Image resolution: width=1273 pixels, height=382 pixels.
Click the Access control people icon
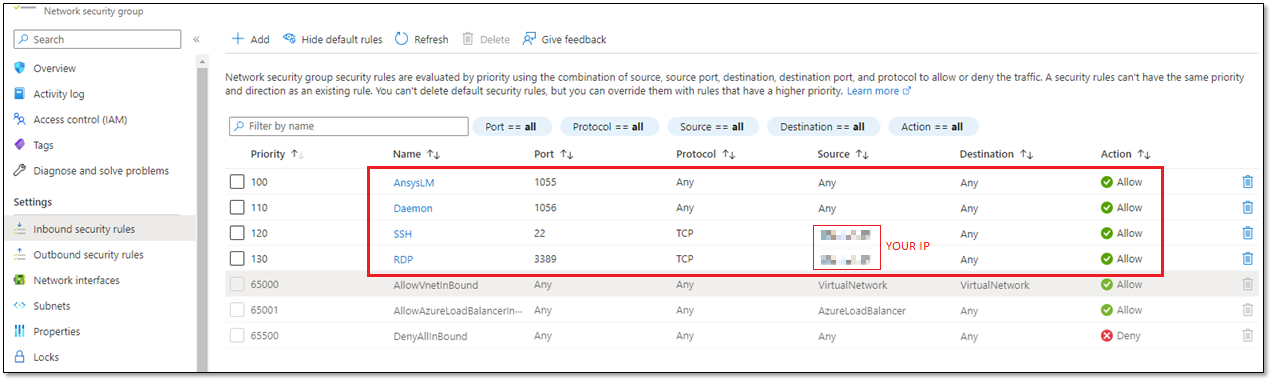[19, 119]
